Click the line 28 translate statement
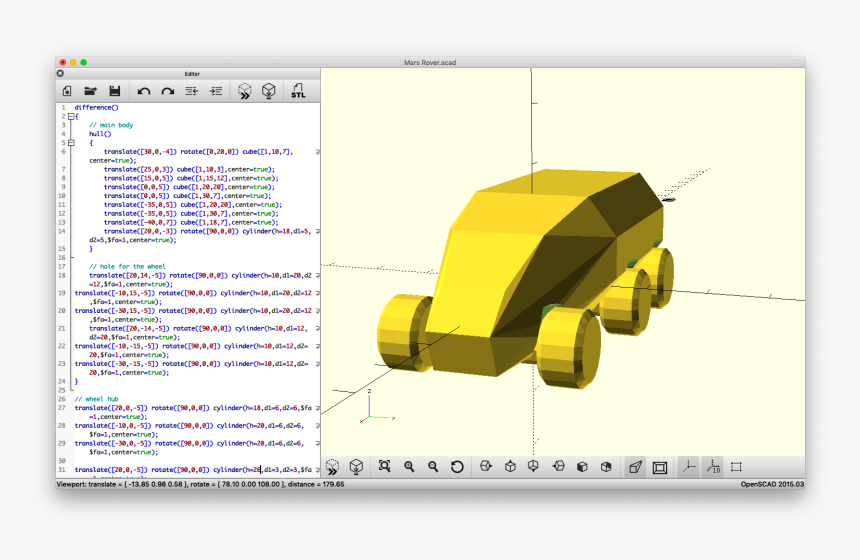 click(189, 430)
